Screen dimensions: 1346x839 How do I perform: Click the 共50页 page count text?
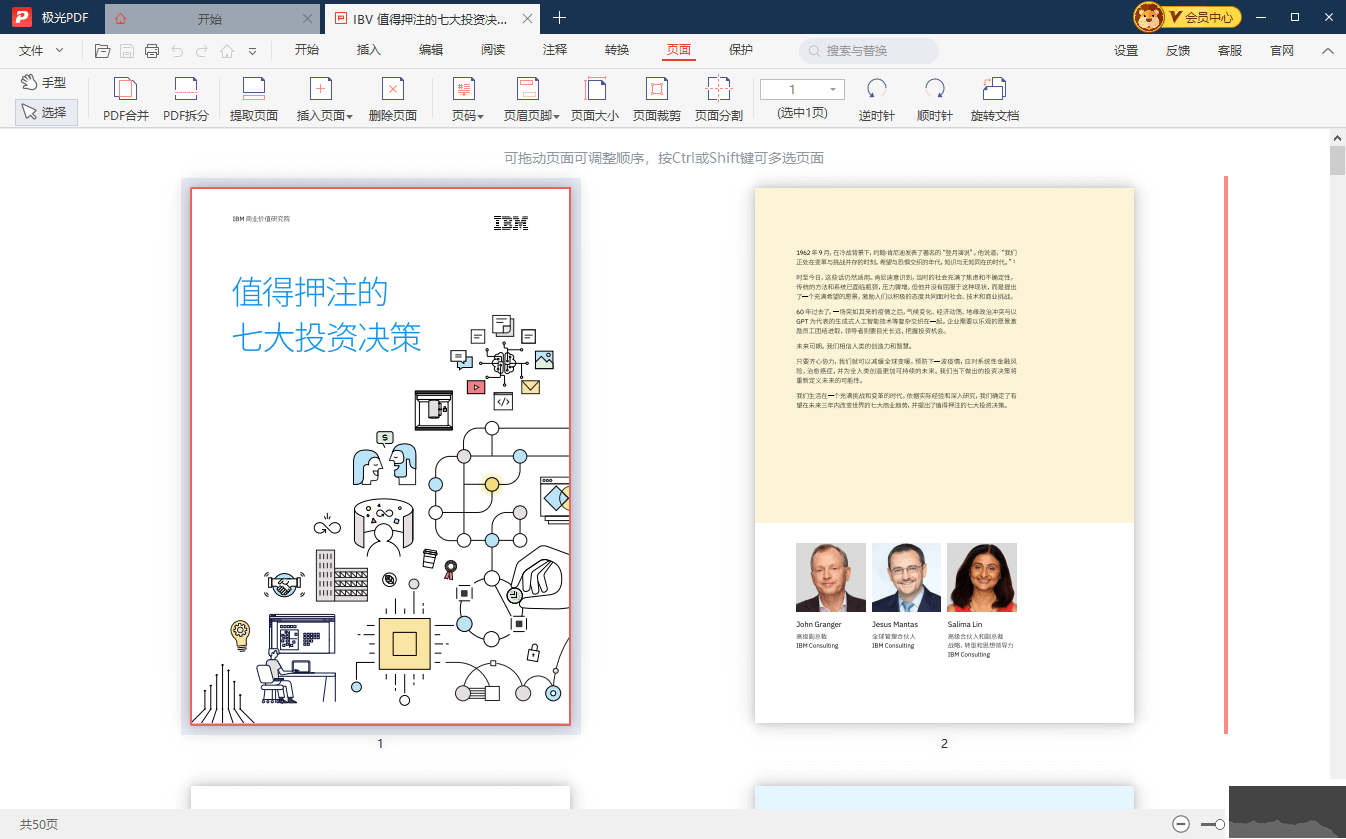39,825
